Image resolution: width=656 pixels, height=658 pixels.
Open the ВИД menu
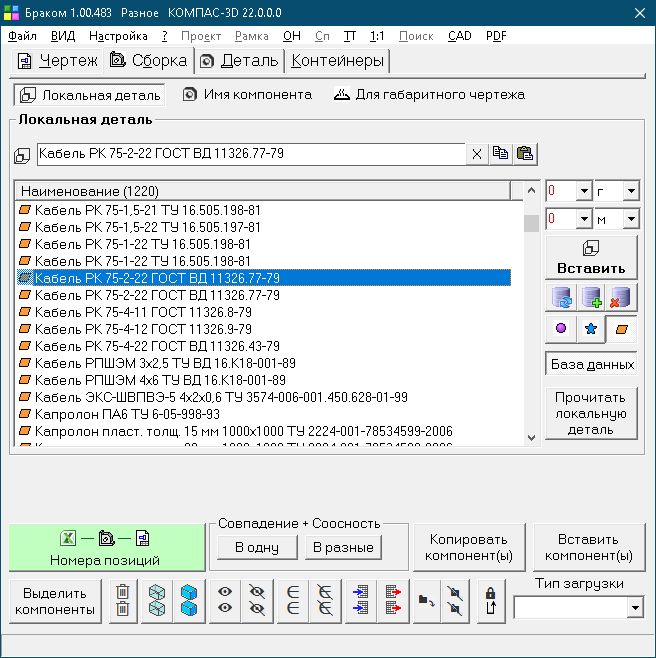pyautogui.click(x=63, y=36)
